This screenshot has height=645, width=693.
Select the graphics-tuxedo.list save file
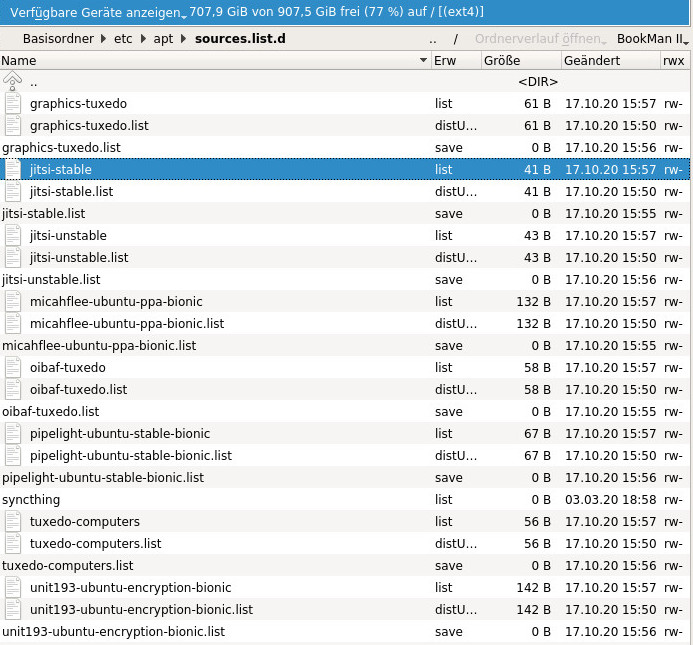345,147
